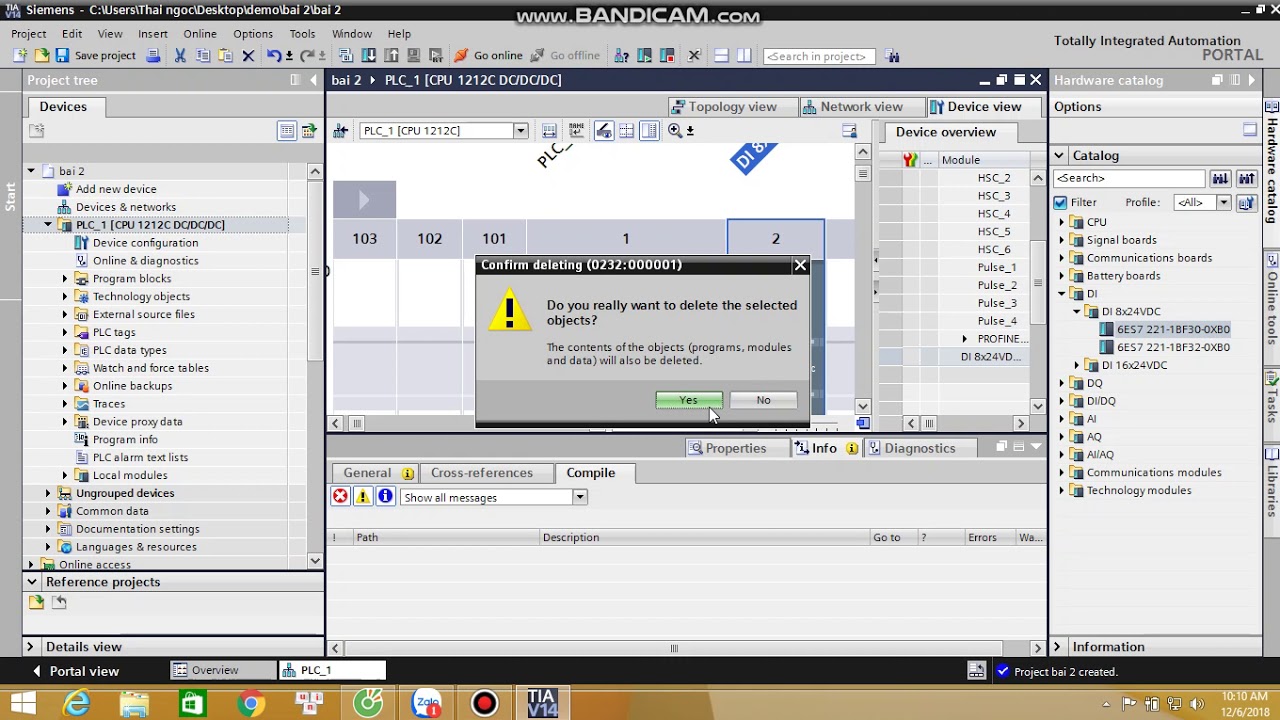Click the Go to network view icon

(341, 130)
